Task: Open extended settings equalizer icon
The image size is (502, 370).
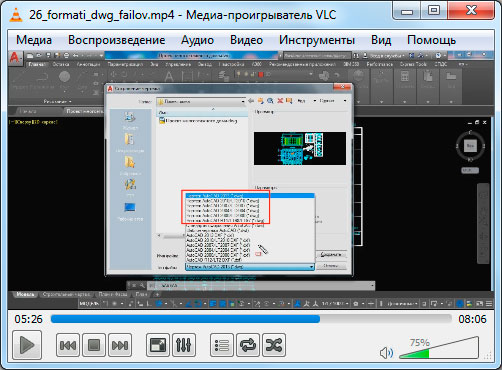Action: [184, 345]
